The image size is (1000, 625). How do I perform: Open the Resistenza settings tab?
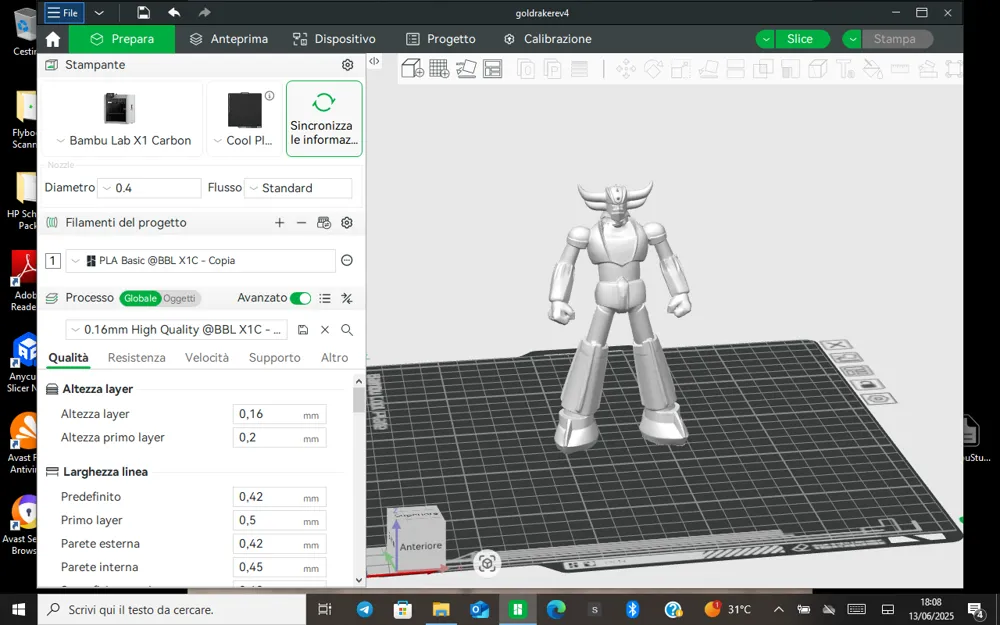(x=136, y=358)
